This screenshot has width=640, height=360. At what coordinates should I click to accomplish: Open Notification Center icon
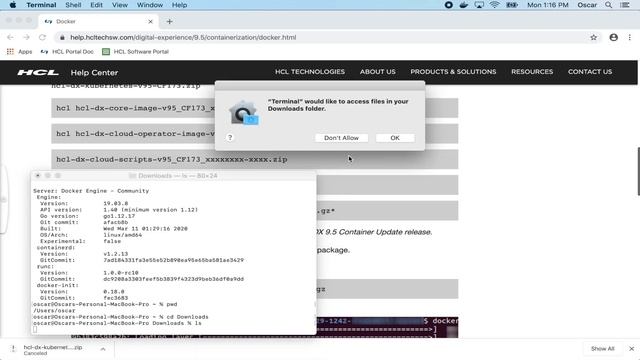tap(624, 5)
